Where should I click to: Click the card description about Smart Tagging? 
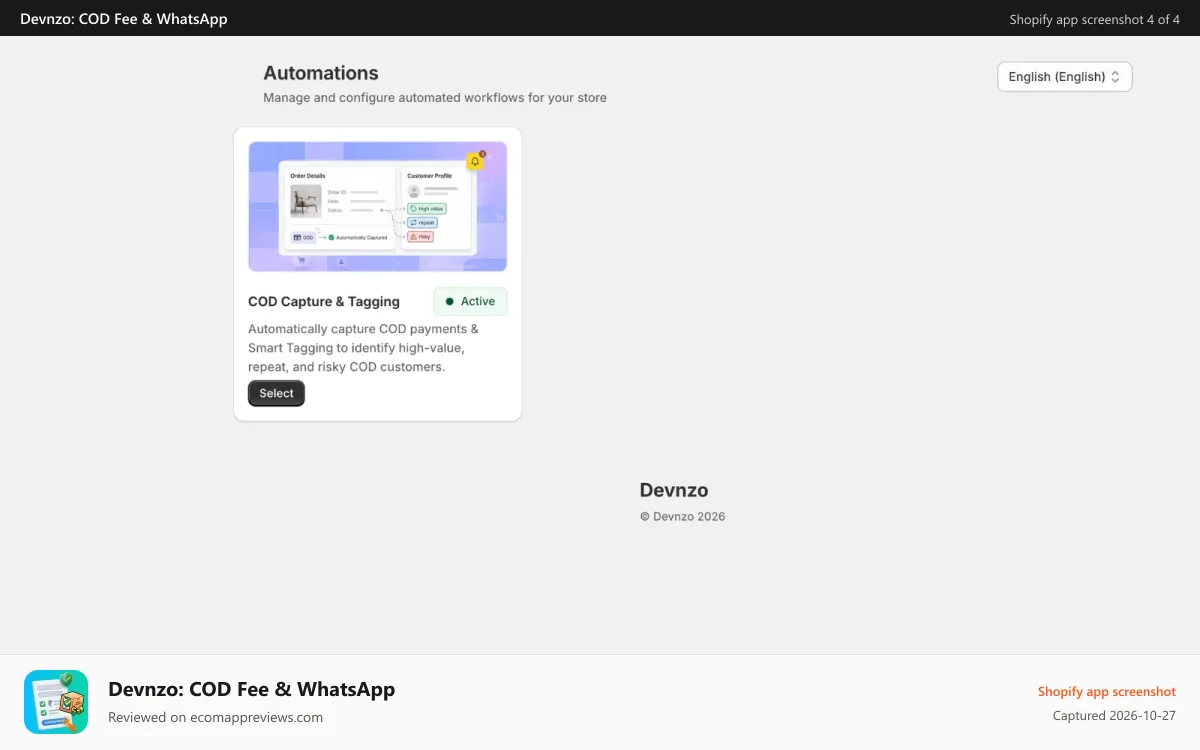pos(363,348)
